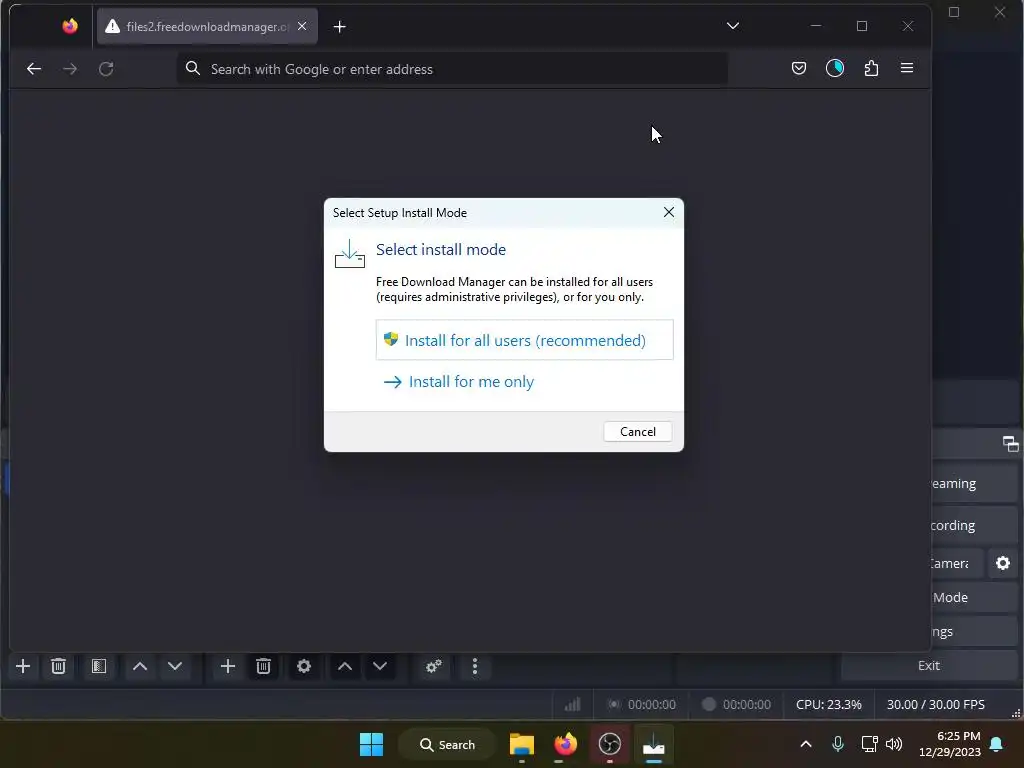
Task: Select the files2.freedownloadmanager tab
Action: coord(207,26)
